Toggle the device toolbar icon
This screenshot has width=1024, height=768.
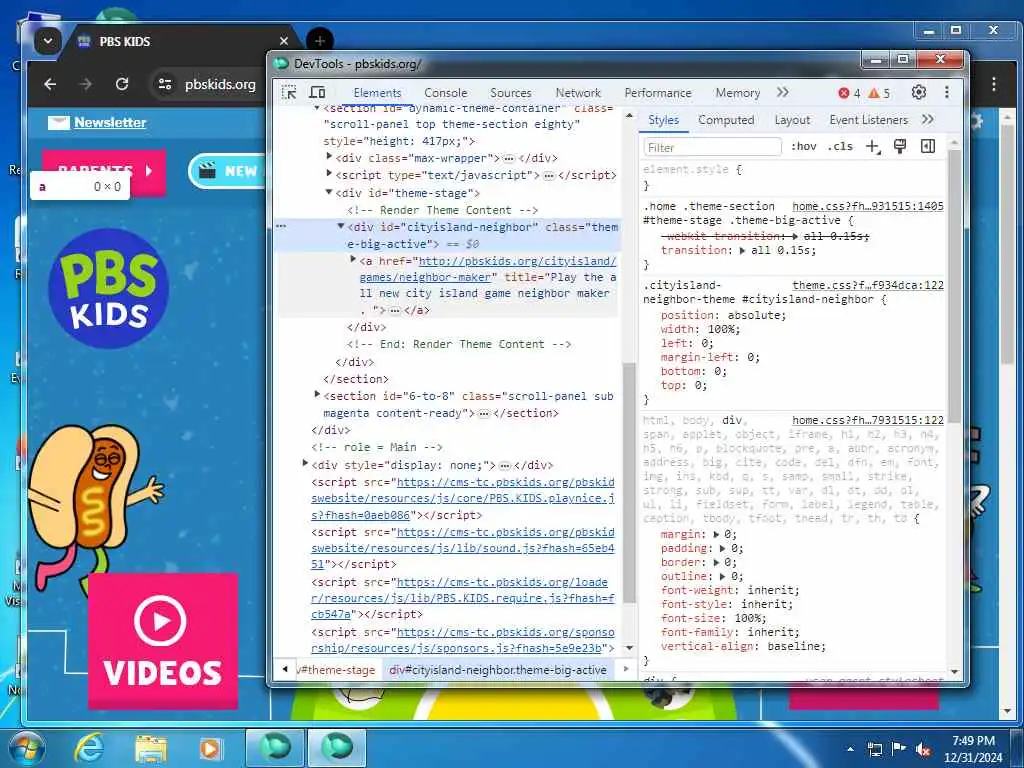[317, 93]
